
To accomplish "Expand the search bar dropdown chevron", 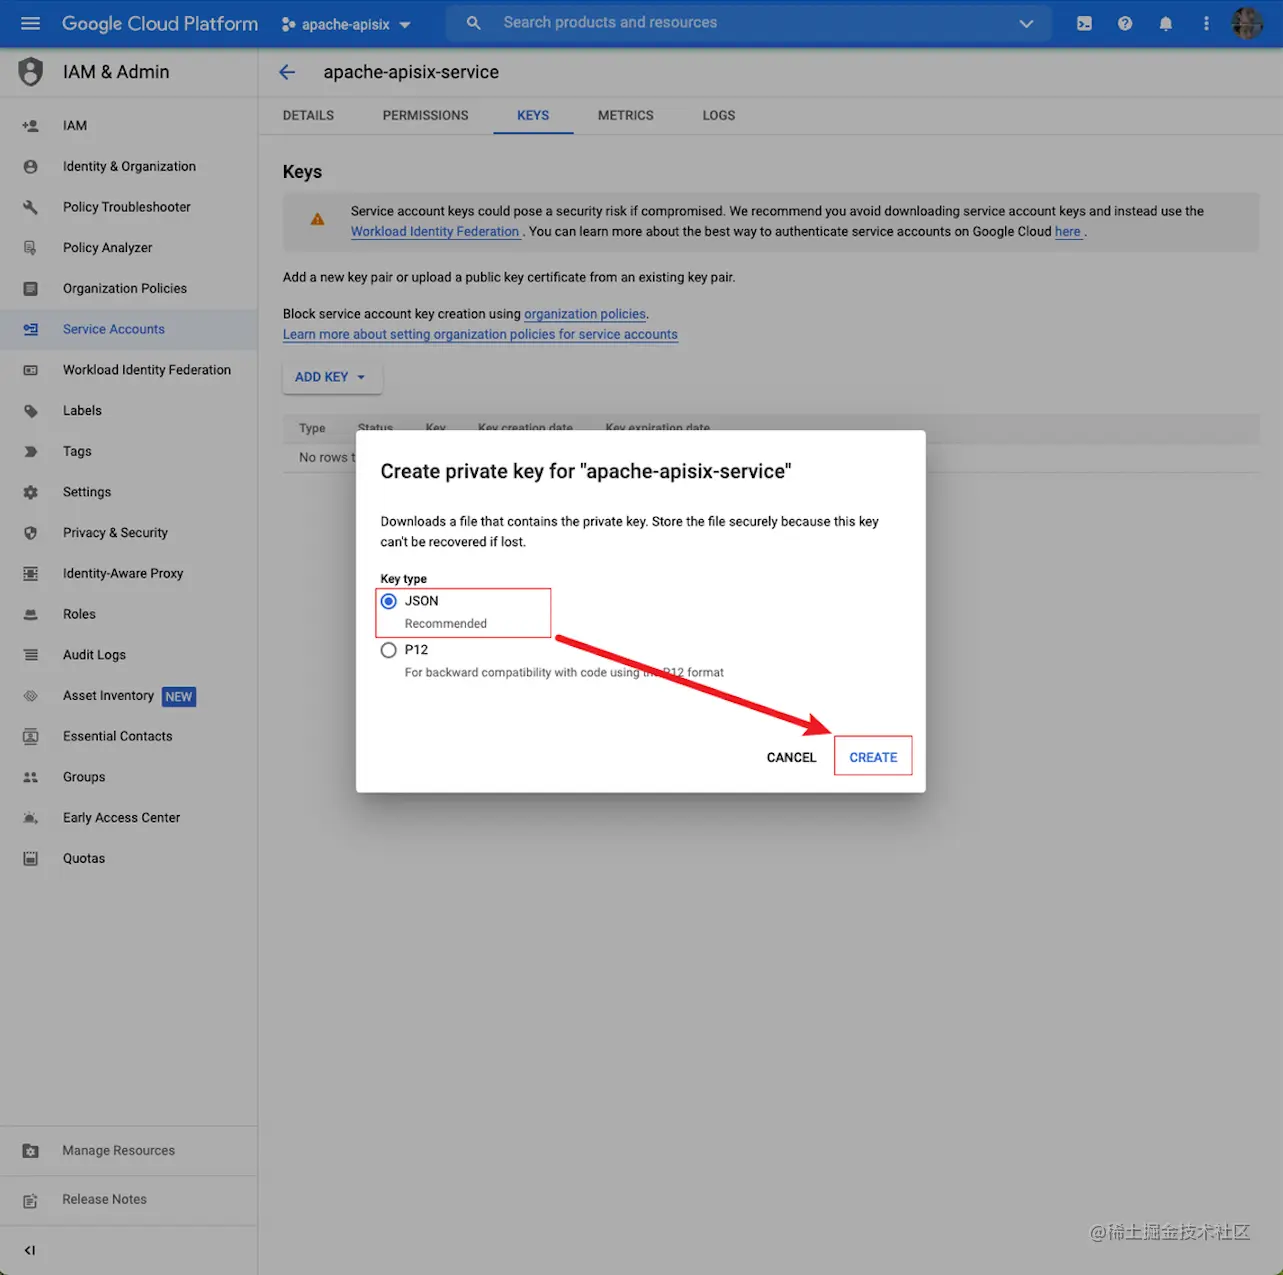I will click(x=1026, y=23).
